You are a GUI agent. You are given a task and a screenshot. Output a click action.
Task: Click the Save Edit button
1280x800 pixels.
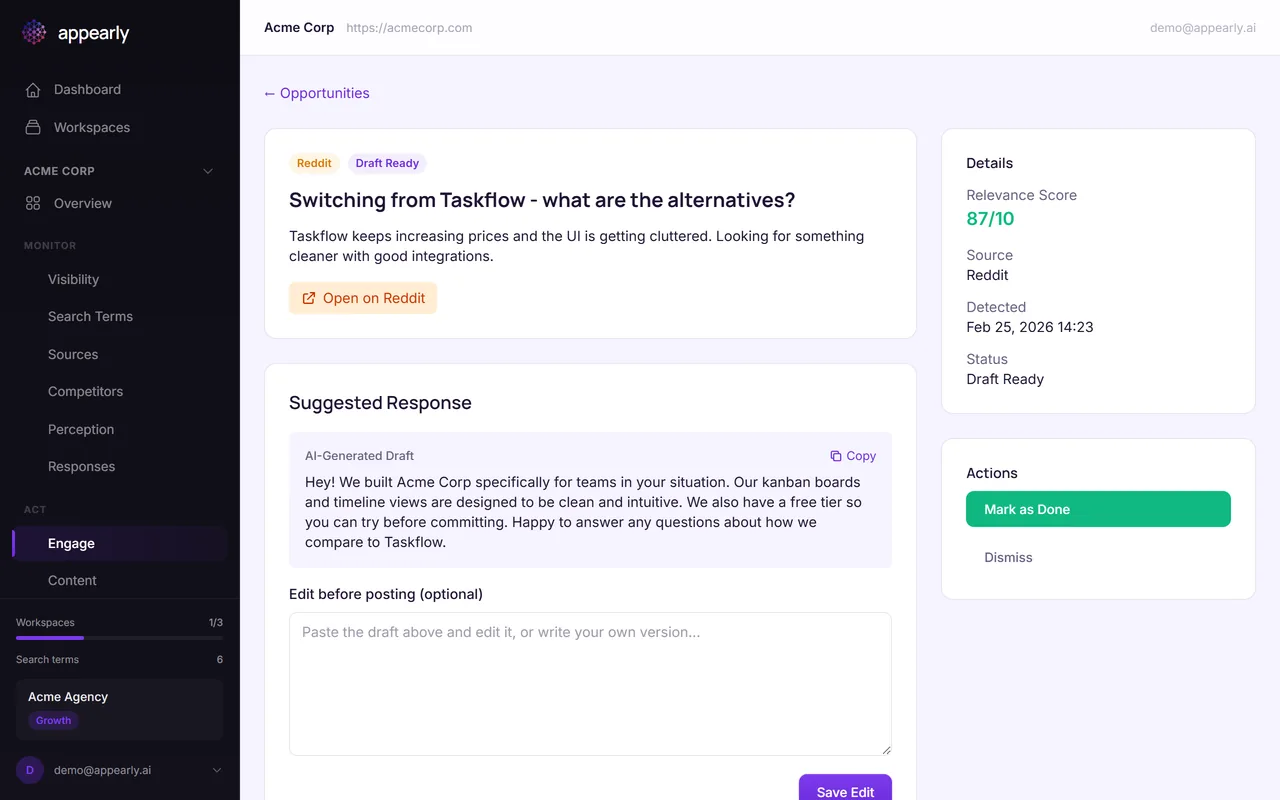pos(845,790)
